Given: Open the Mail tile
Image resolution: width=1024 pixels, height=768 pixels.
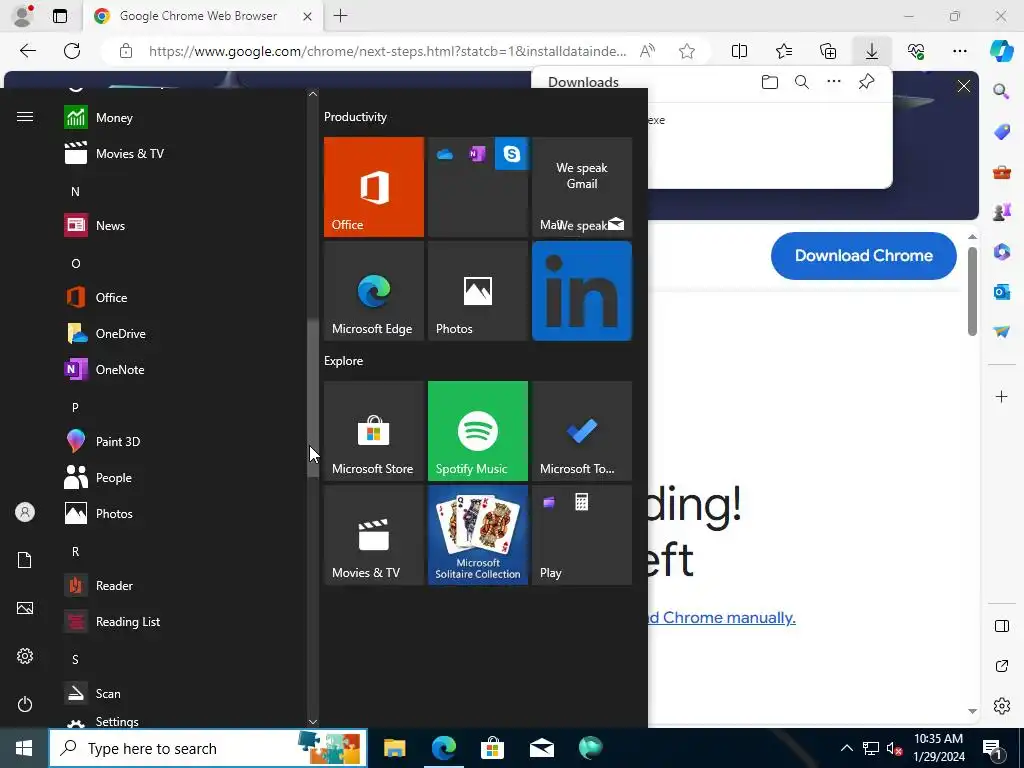Looking at the screenshot, I should click(582, 187).
